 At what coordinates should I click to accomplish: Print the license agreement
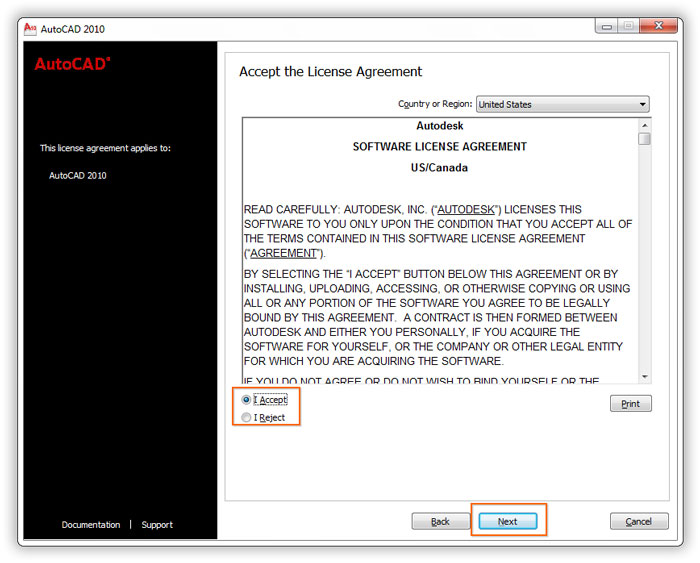point(630,404)
